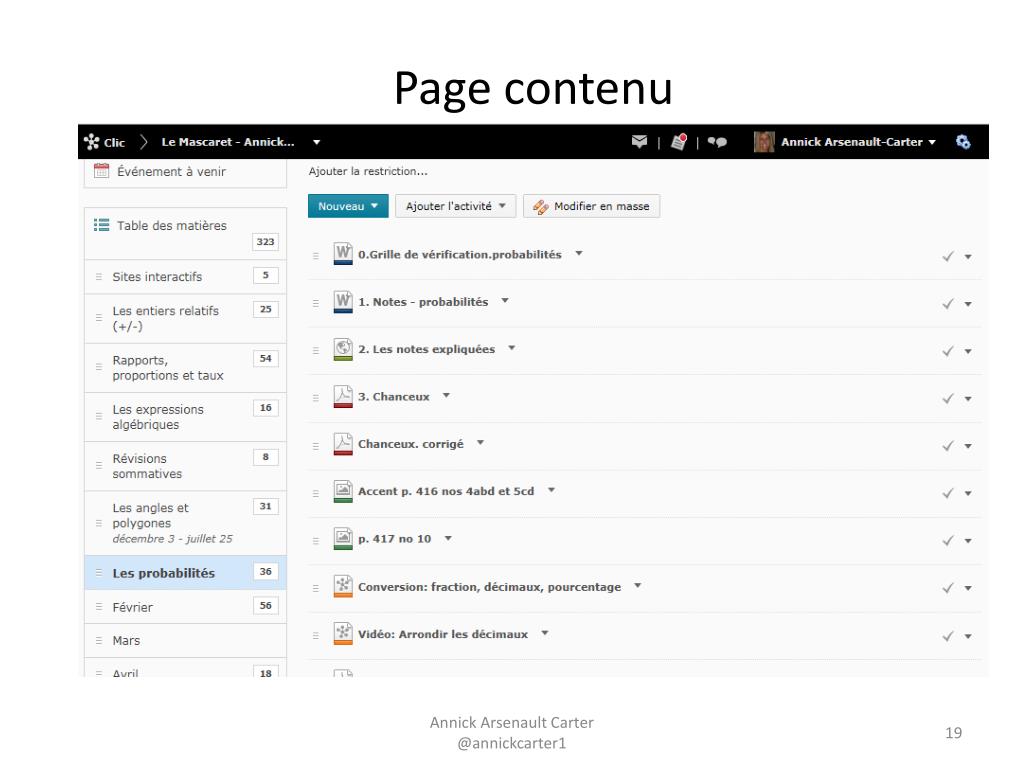1024x768 pixels.
Task: Expand the arrow next to 1. Notes - probabilités title
Action: pyautogui.click(x=505, y=301)
